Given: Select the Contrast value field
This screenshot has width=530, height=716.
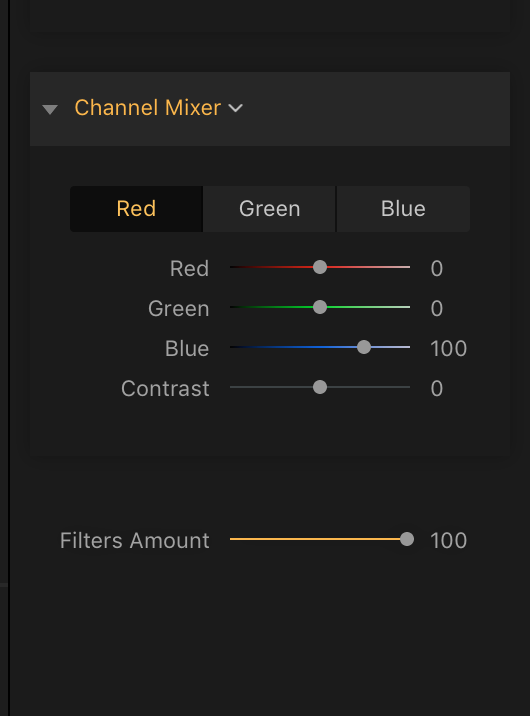Looking at the screenshot, I should [437, 389].
